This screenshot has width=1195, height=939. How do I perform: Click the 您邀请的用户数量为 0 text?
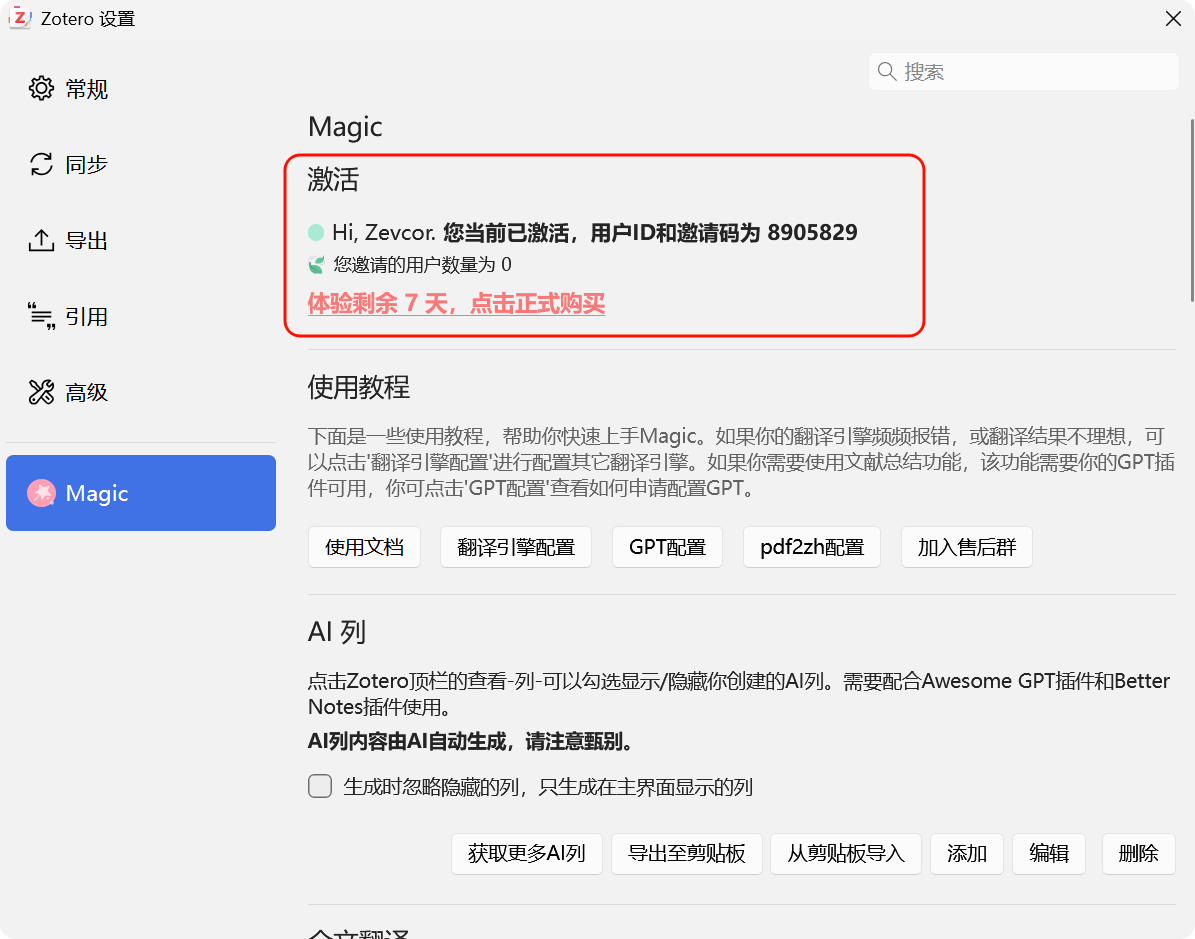[x=422, y=264]
